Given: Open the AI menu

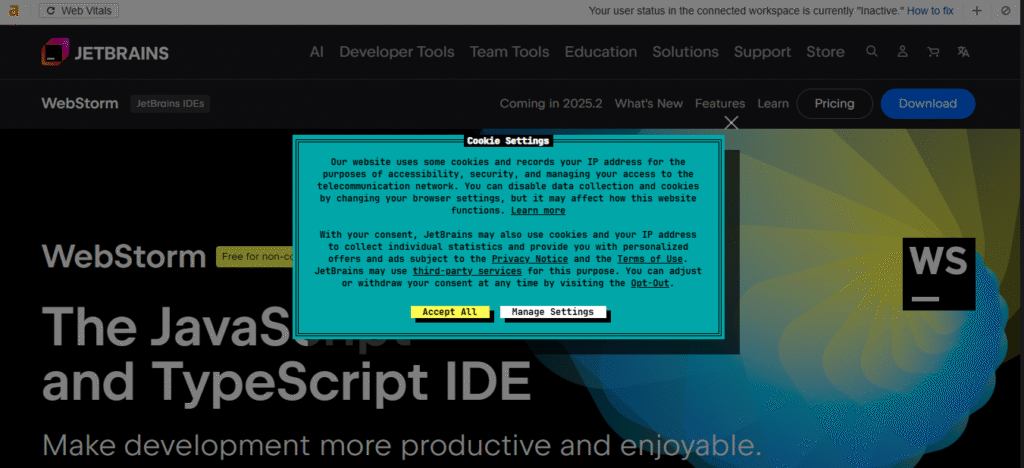Looking at the screenshot, I should 317,52.
